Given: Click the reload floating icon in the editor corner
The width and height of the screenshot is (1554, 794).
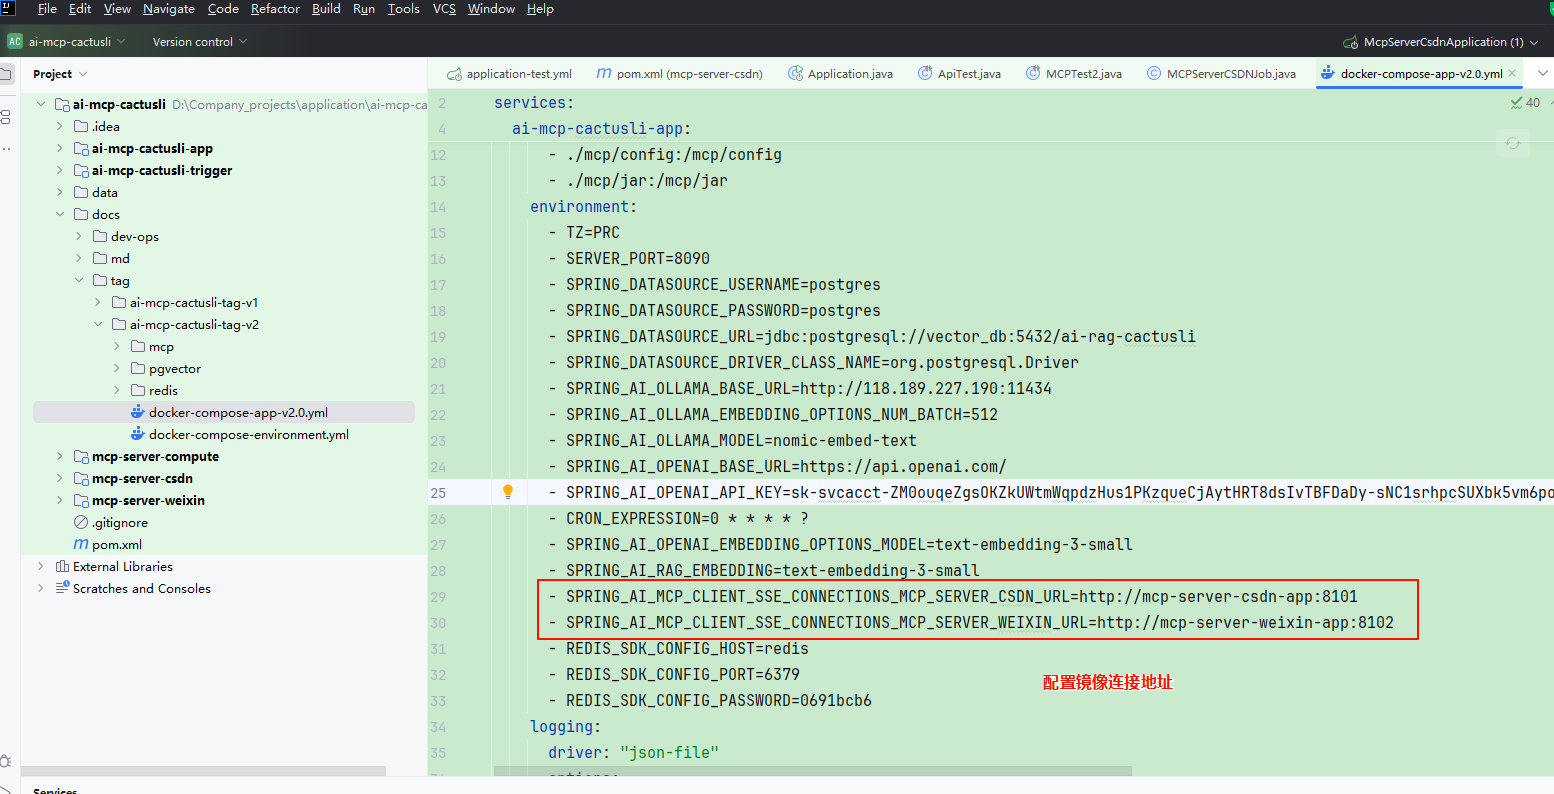Looking at the screenshot, I should pyautogui.click(x=1513, y=143).
